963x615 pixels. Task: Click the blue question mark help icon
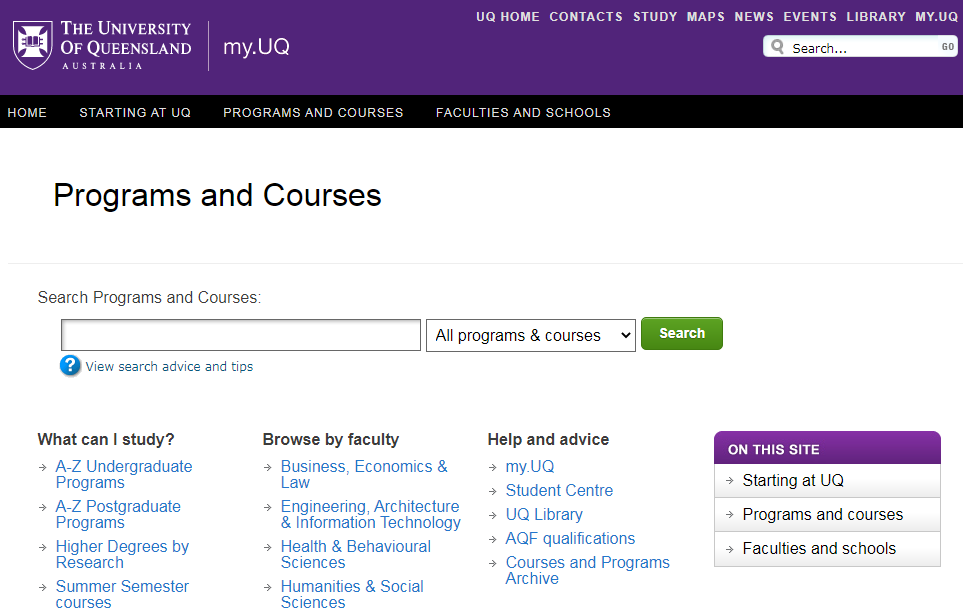coord(70,366)
